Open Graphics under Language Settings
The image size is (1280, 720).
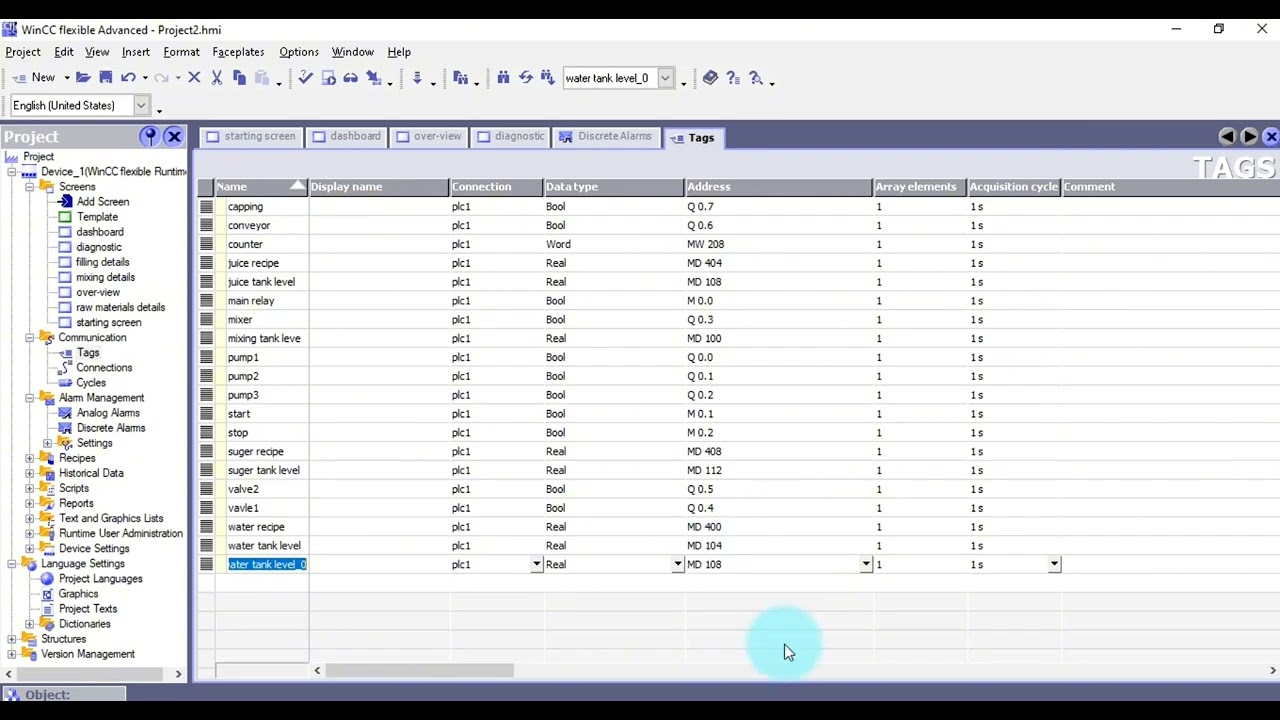(x=78, y=594)
